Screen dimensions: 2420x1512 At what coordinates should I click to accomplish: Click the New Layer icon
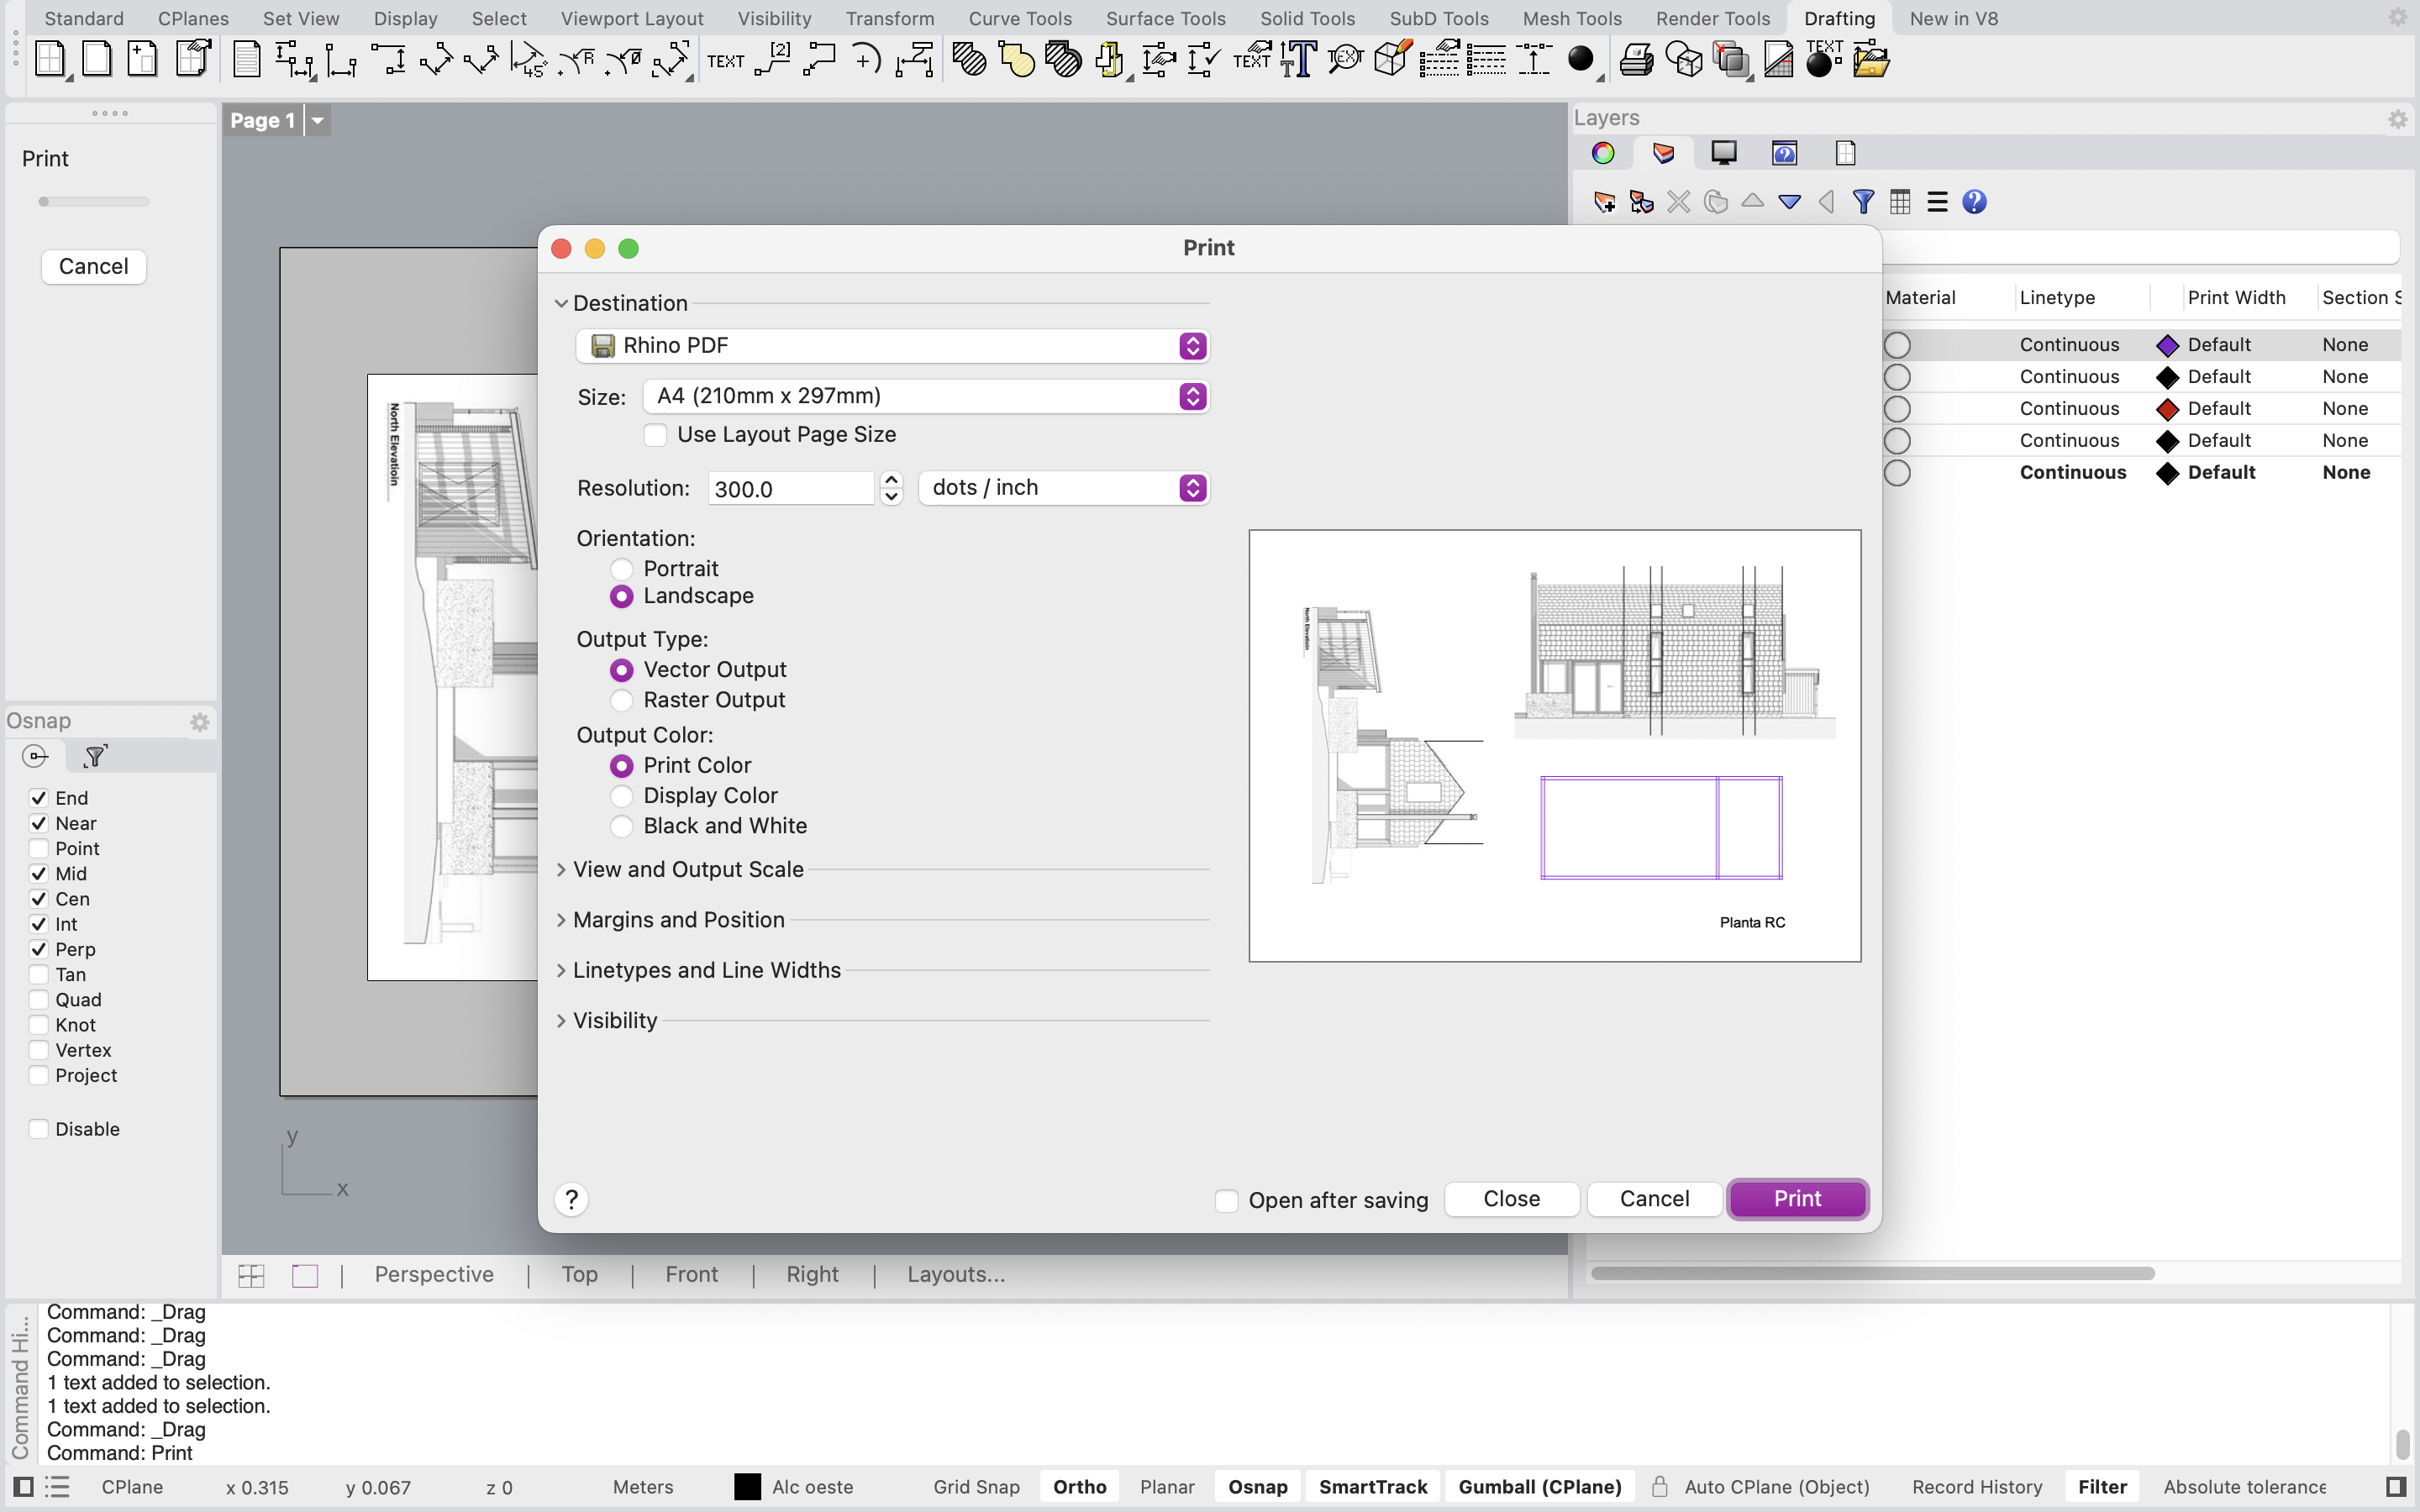1604,202
